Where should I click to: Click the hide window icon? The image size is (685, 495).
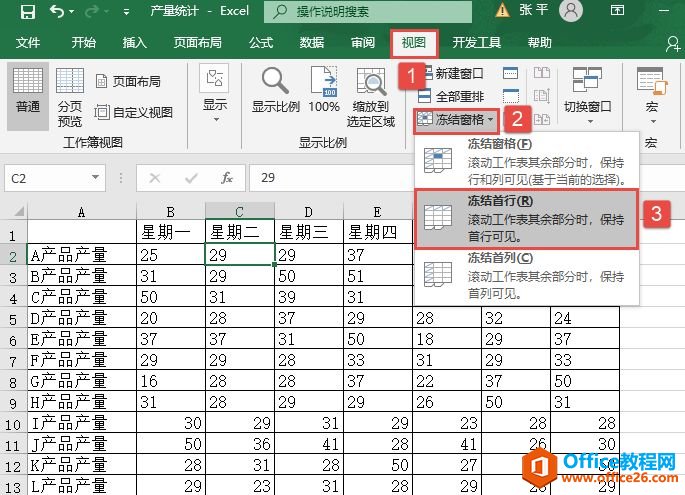pos(510,96)
